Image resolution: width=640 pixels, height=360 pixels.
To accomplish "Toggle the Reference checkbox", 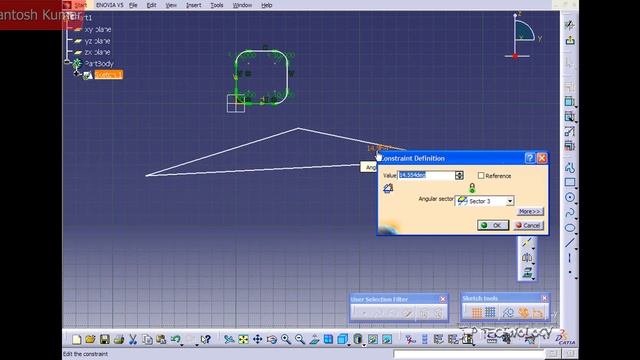I will pos(481,176).
